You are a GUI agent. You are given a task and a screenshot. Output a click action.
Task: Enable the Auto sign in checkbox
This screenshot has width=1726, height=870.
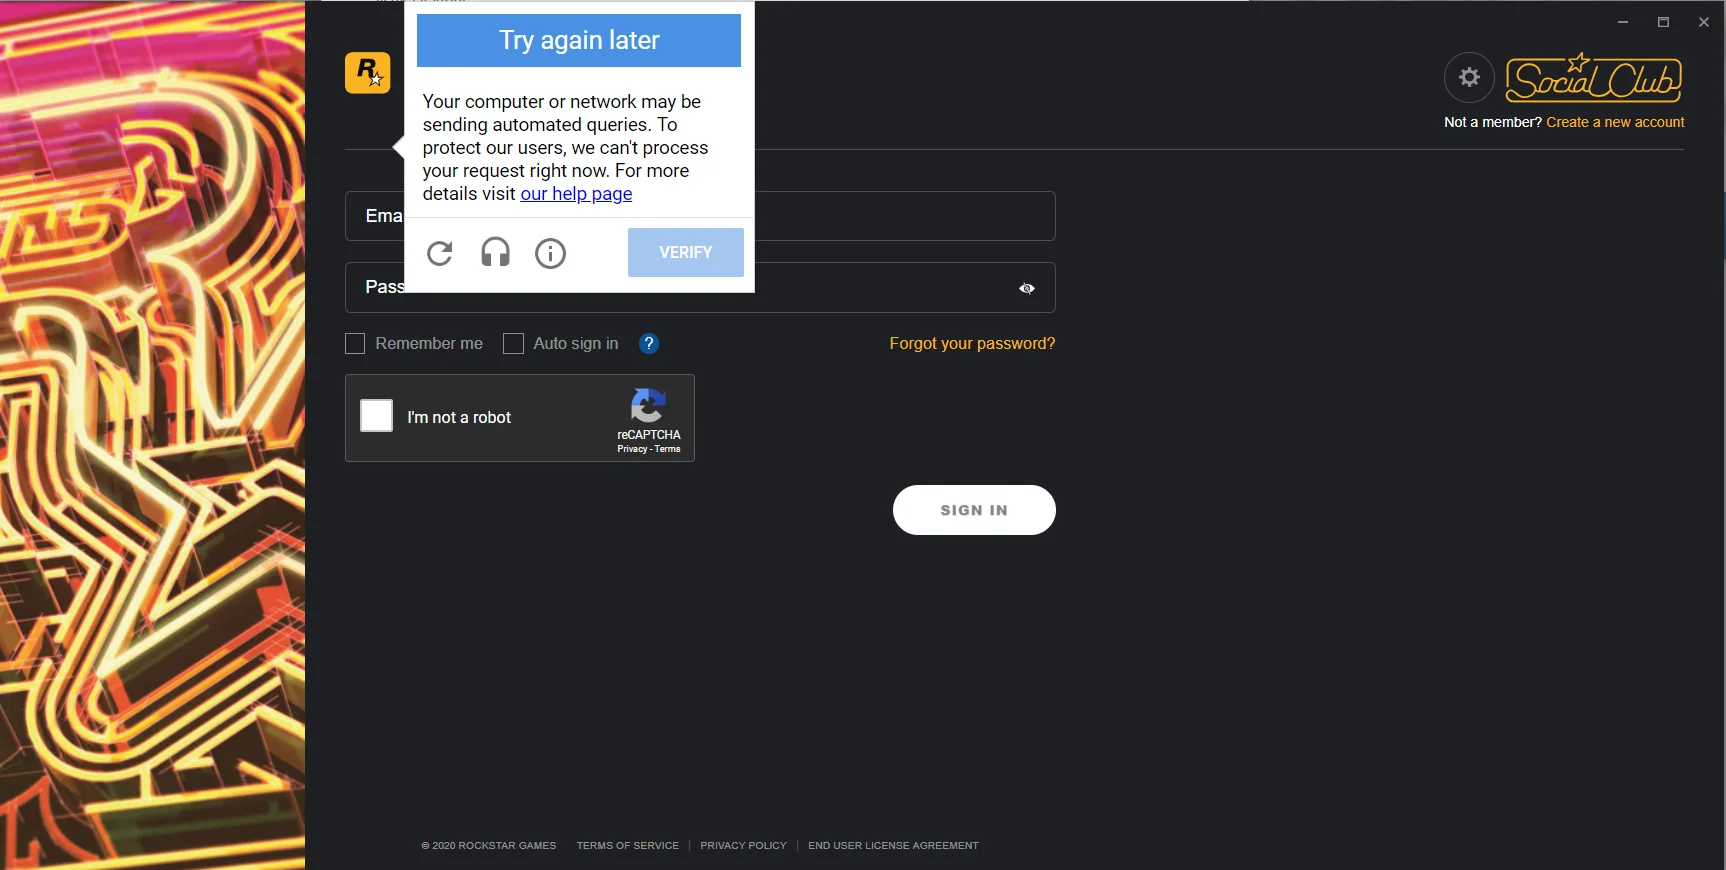tap(513, 344)
